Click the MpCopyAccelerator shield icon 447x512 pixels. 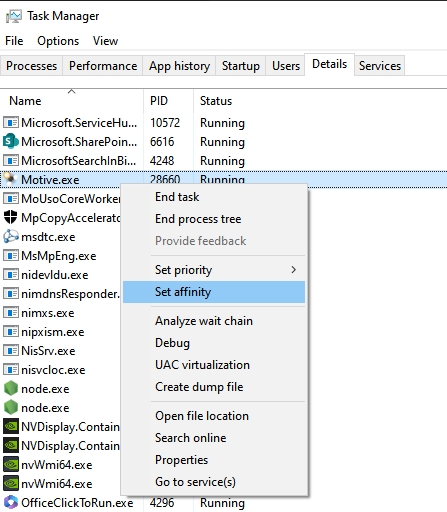(x=10, y=217)
